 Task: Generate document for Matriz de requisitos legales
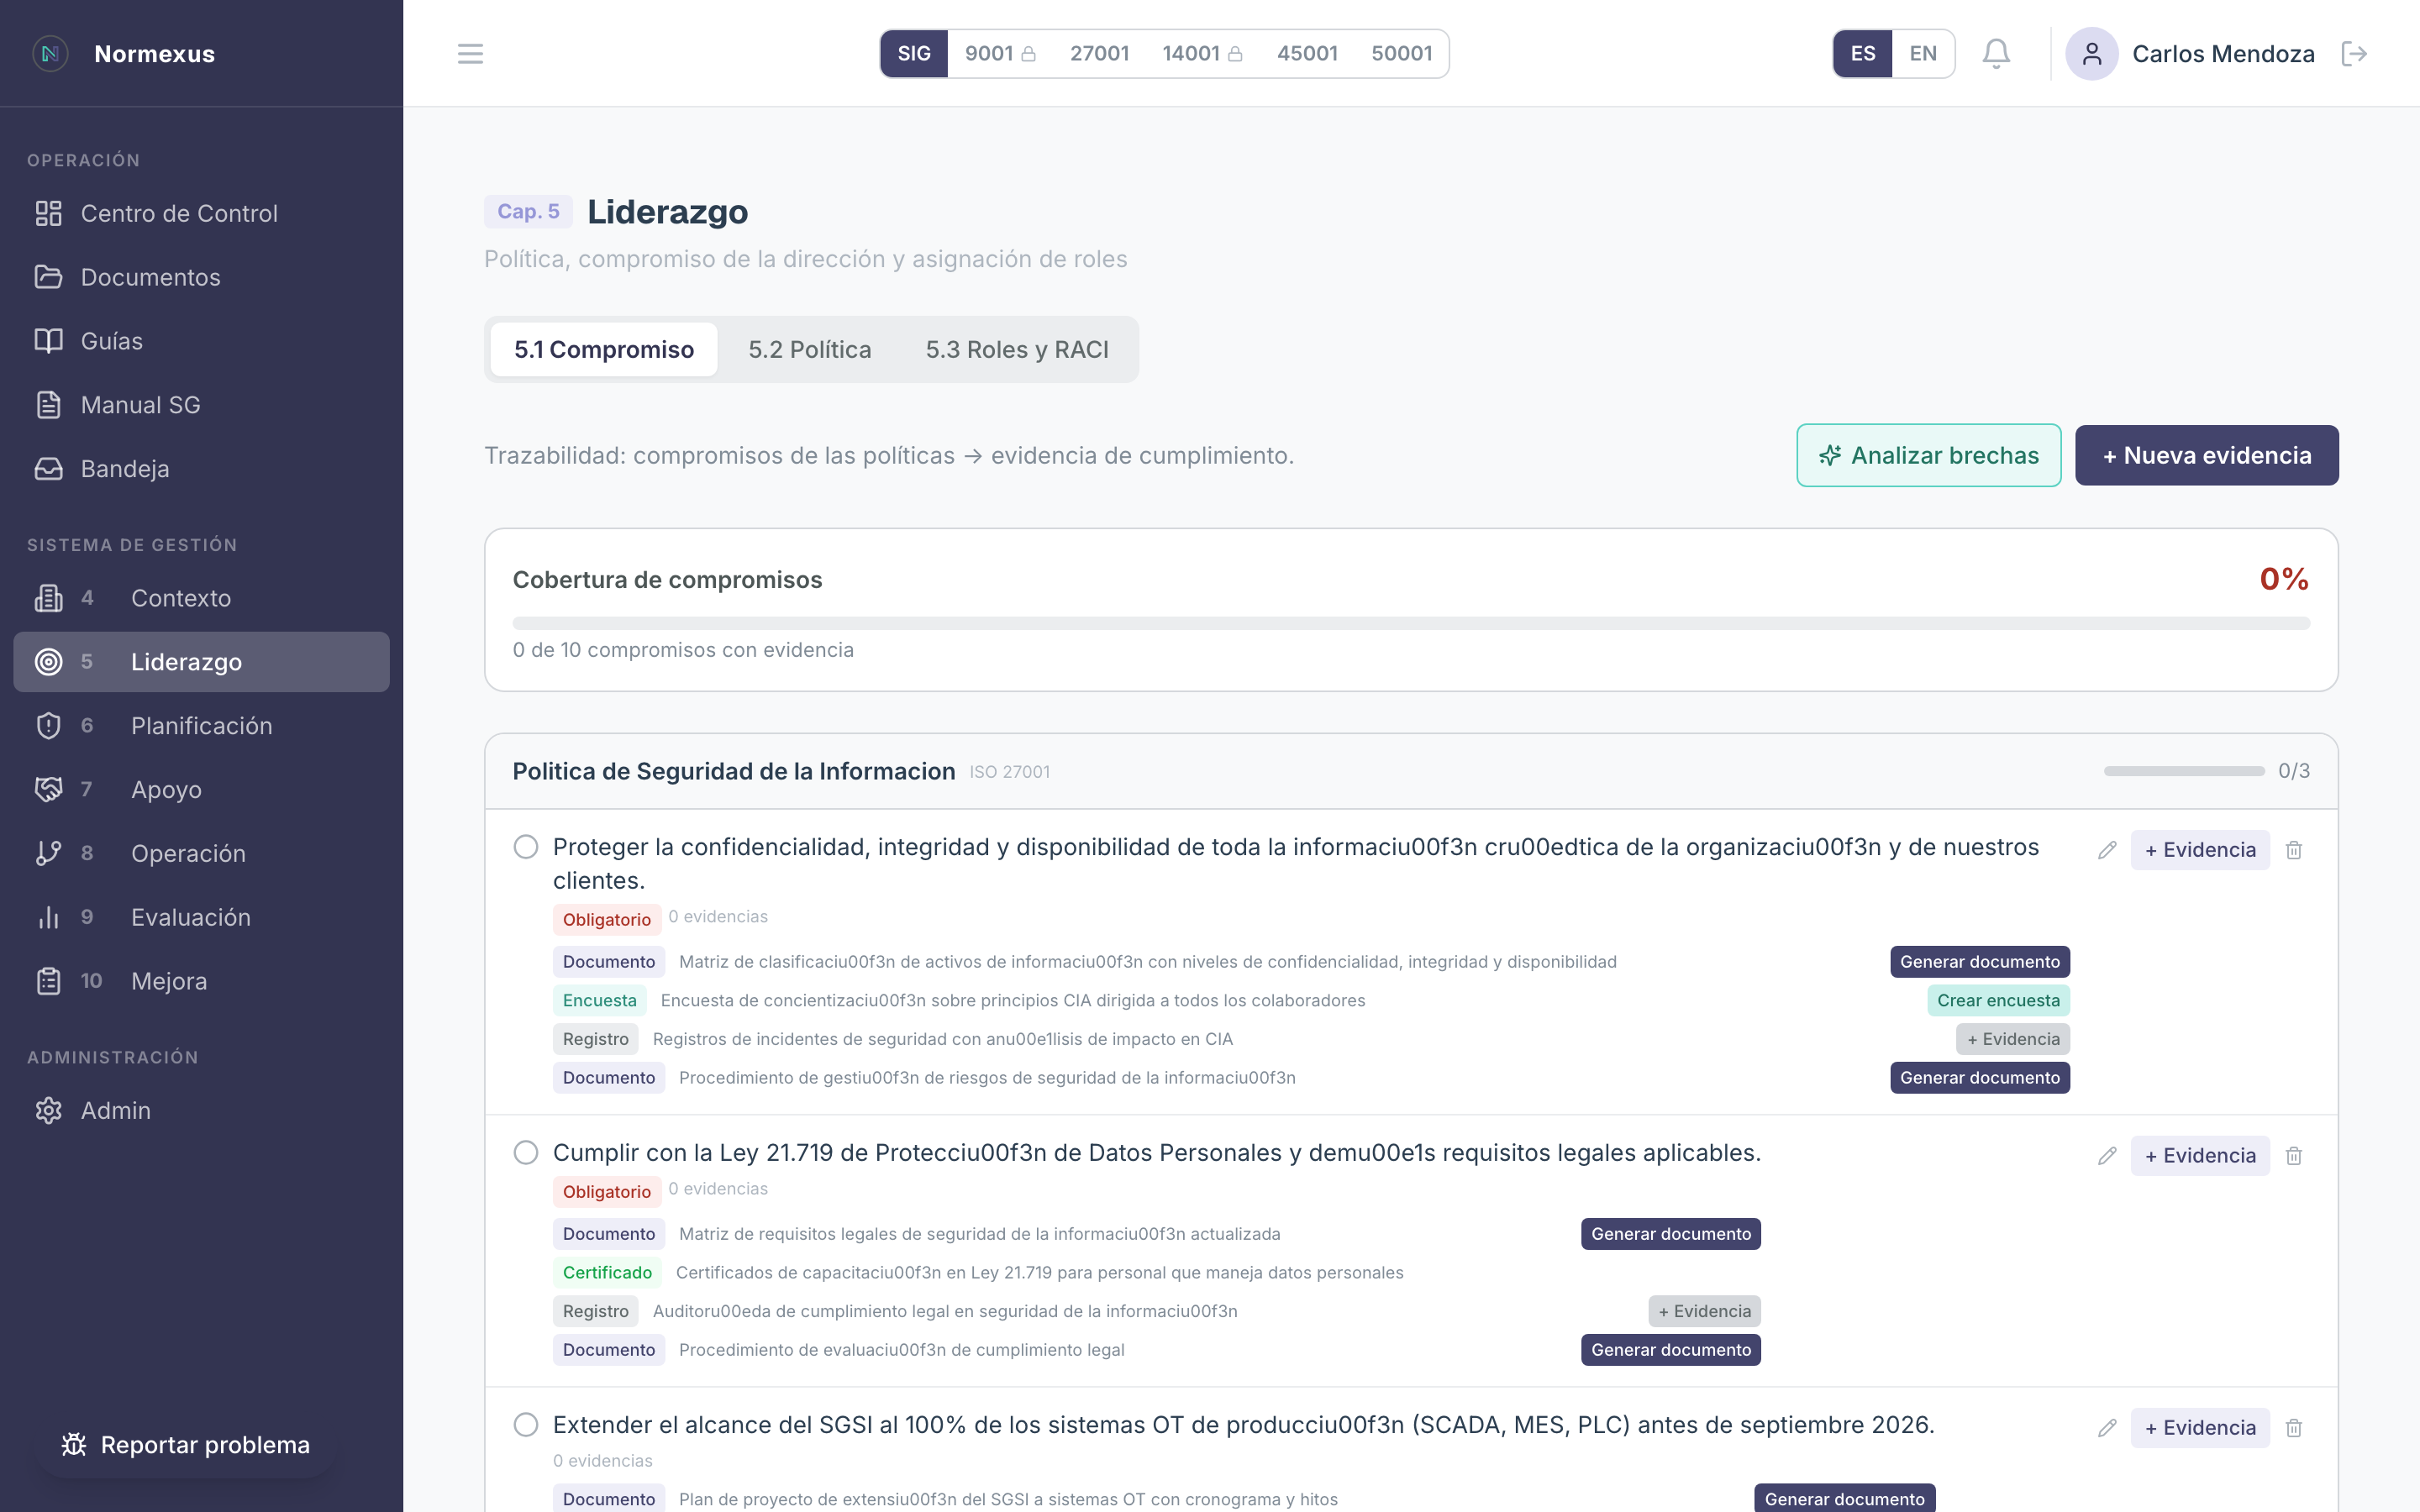click(1671, 1234)
